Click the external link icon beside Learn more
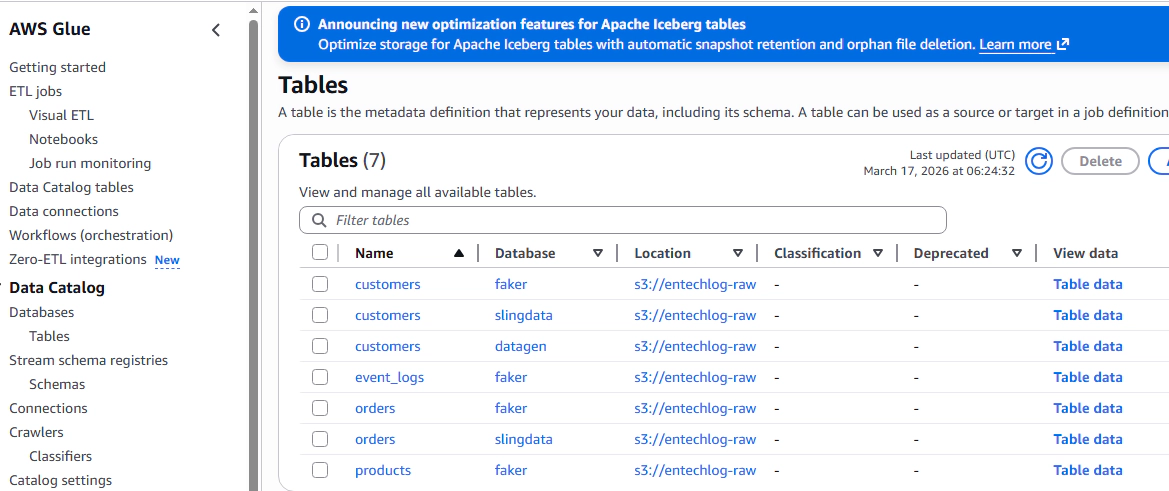The width and height of the screenshot is (1169, 491). [1063, 45]
